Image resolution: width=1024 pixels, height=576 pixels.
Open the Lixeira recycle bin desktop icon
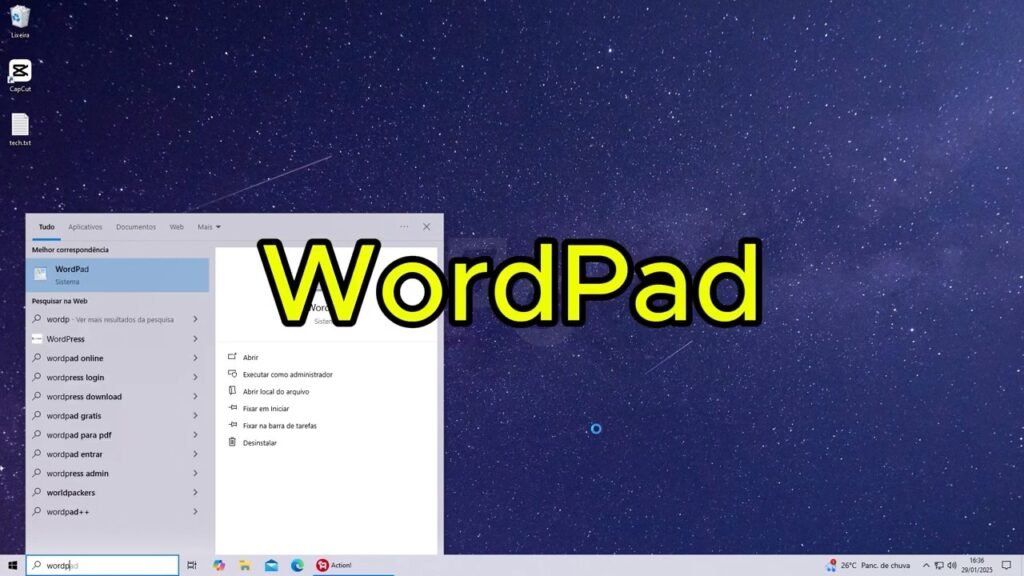tap(20, 21)
